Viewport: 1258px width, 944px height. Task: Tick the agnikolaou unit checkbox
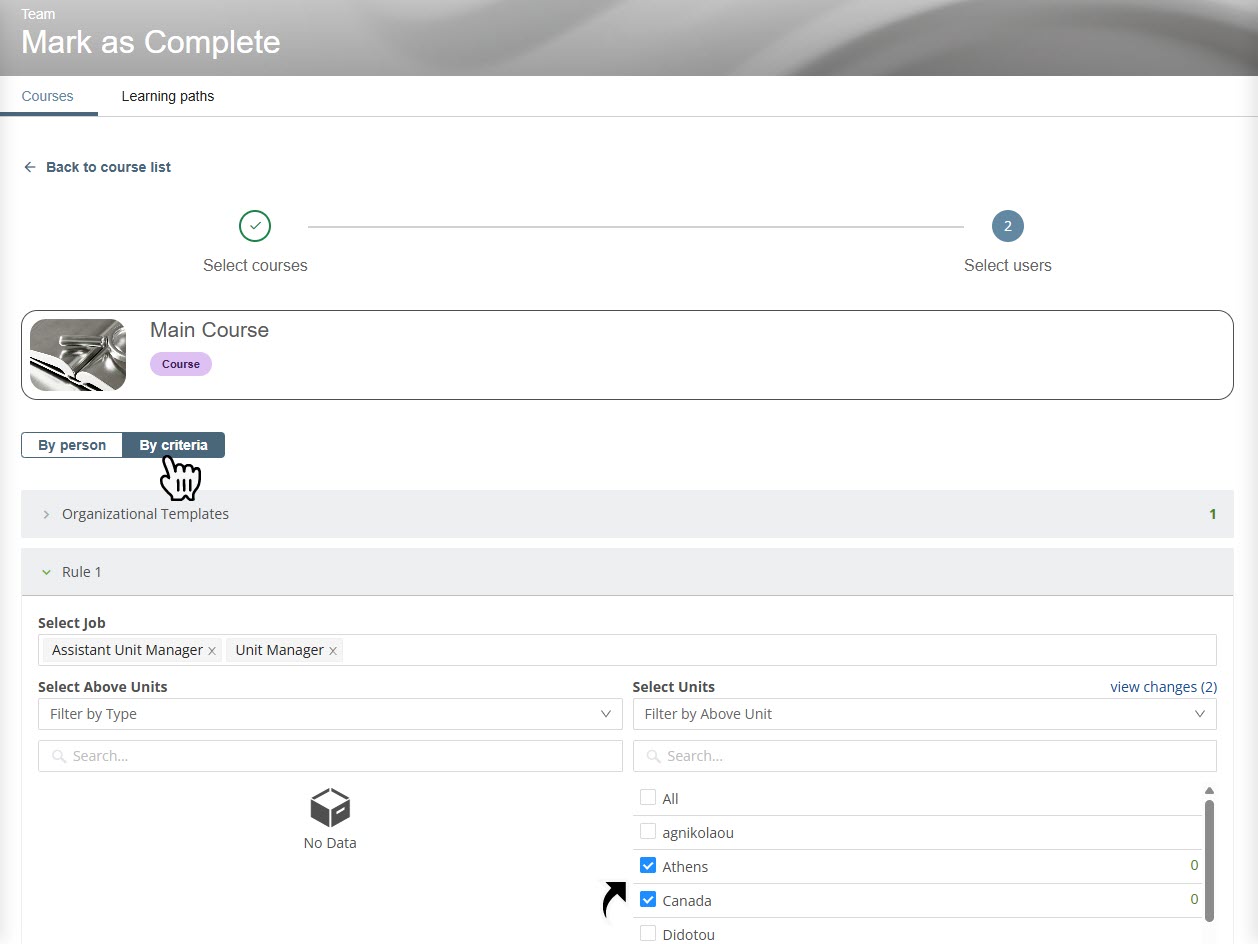click(648, 832)
